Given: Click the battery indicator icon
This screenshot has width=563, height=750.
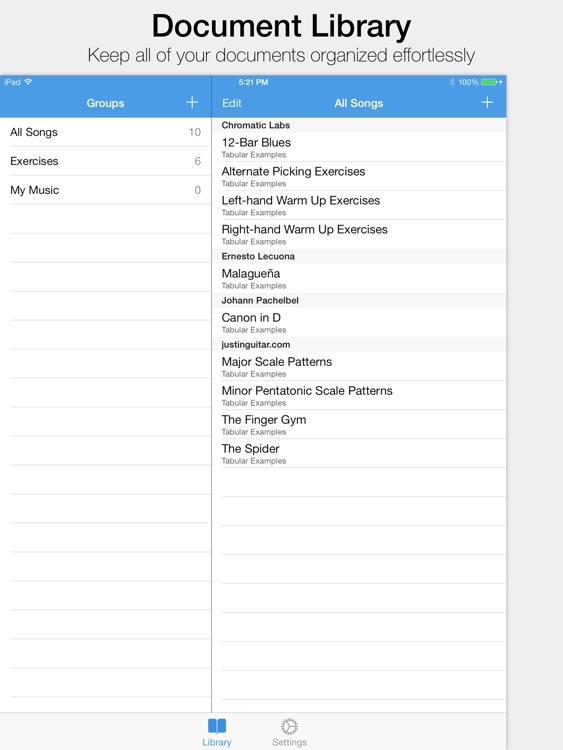Looking at the screenshot, I should coord(491,82).
